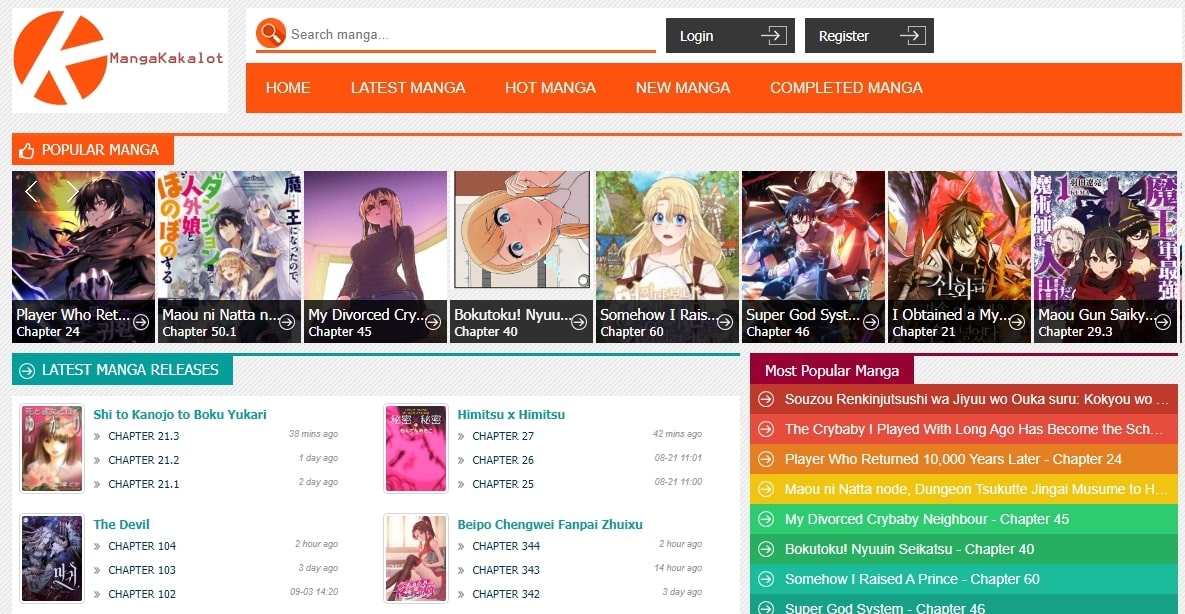The image size is (1185, 614).
Task: Browse COMPLETED MANGA from navigation
Action: pos(846,88)
